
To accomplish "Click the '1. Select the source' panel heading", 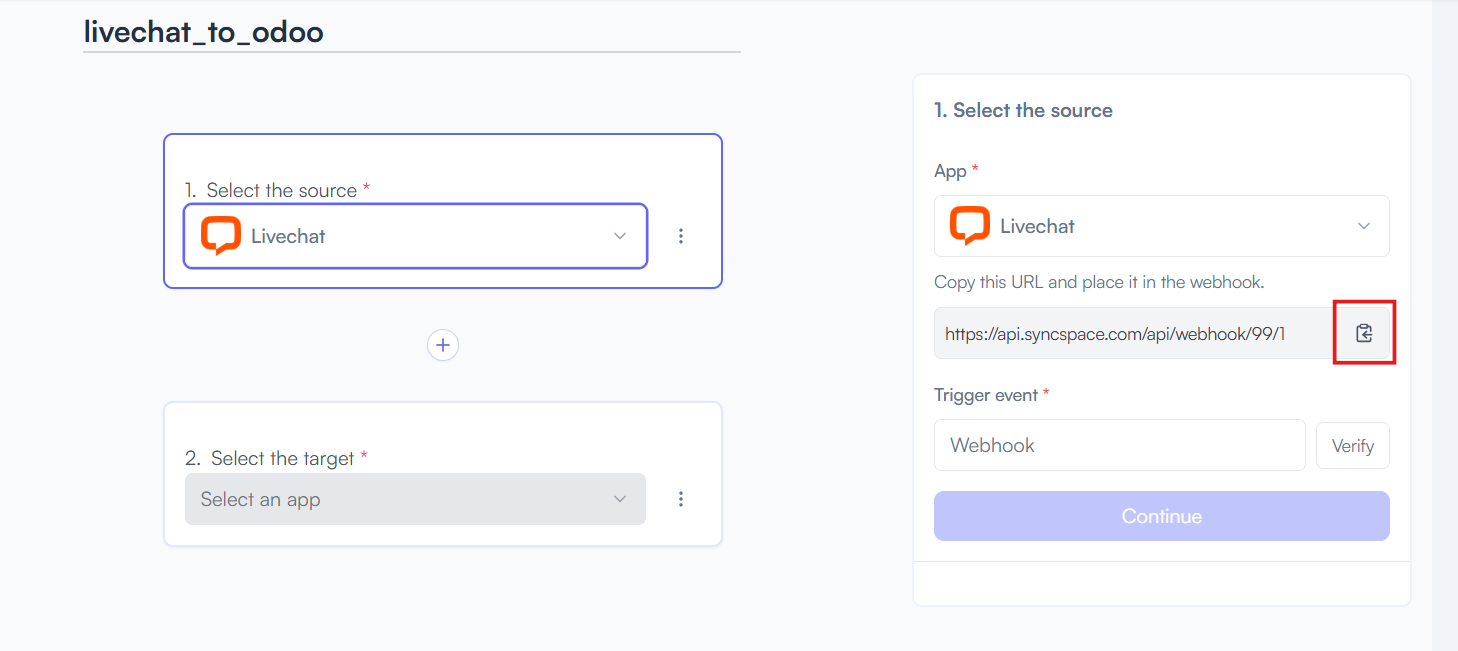I will pyautogui.click(x=1023, y=110).
